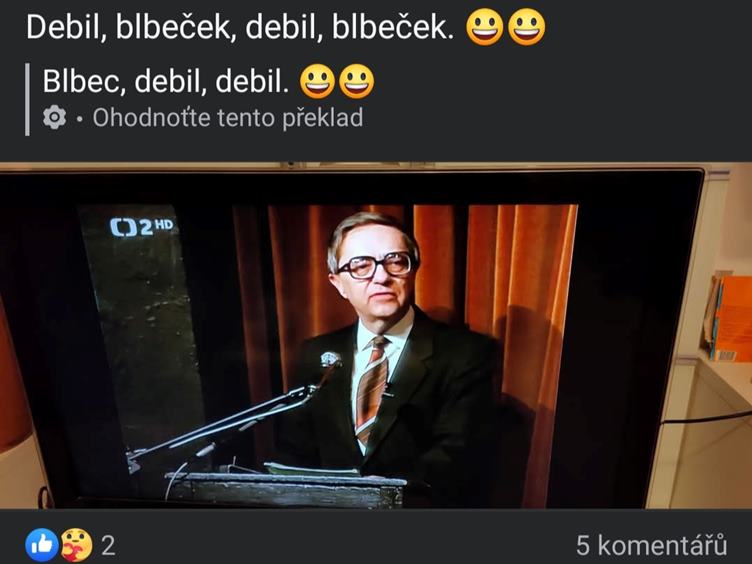Open reactions list via the count '2'

(x=108, y=545)
